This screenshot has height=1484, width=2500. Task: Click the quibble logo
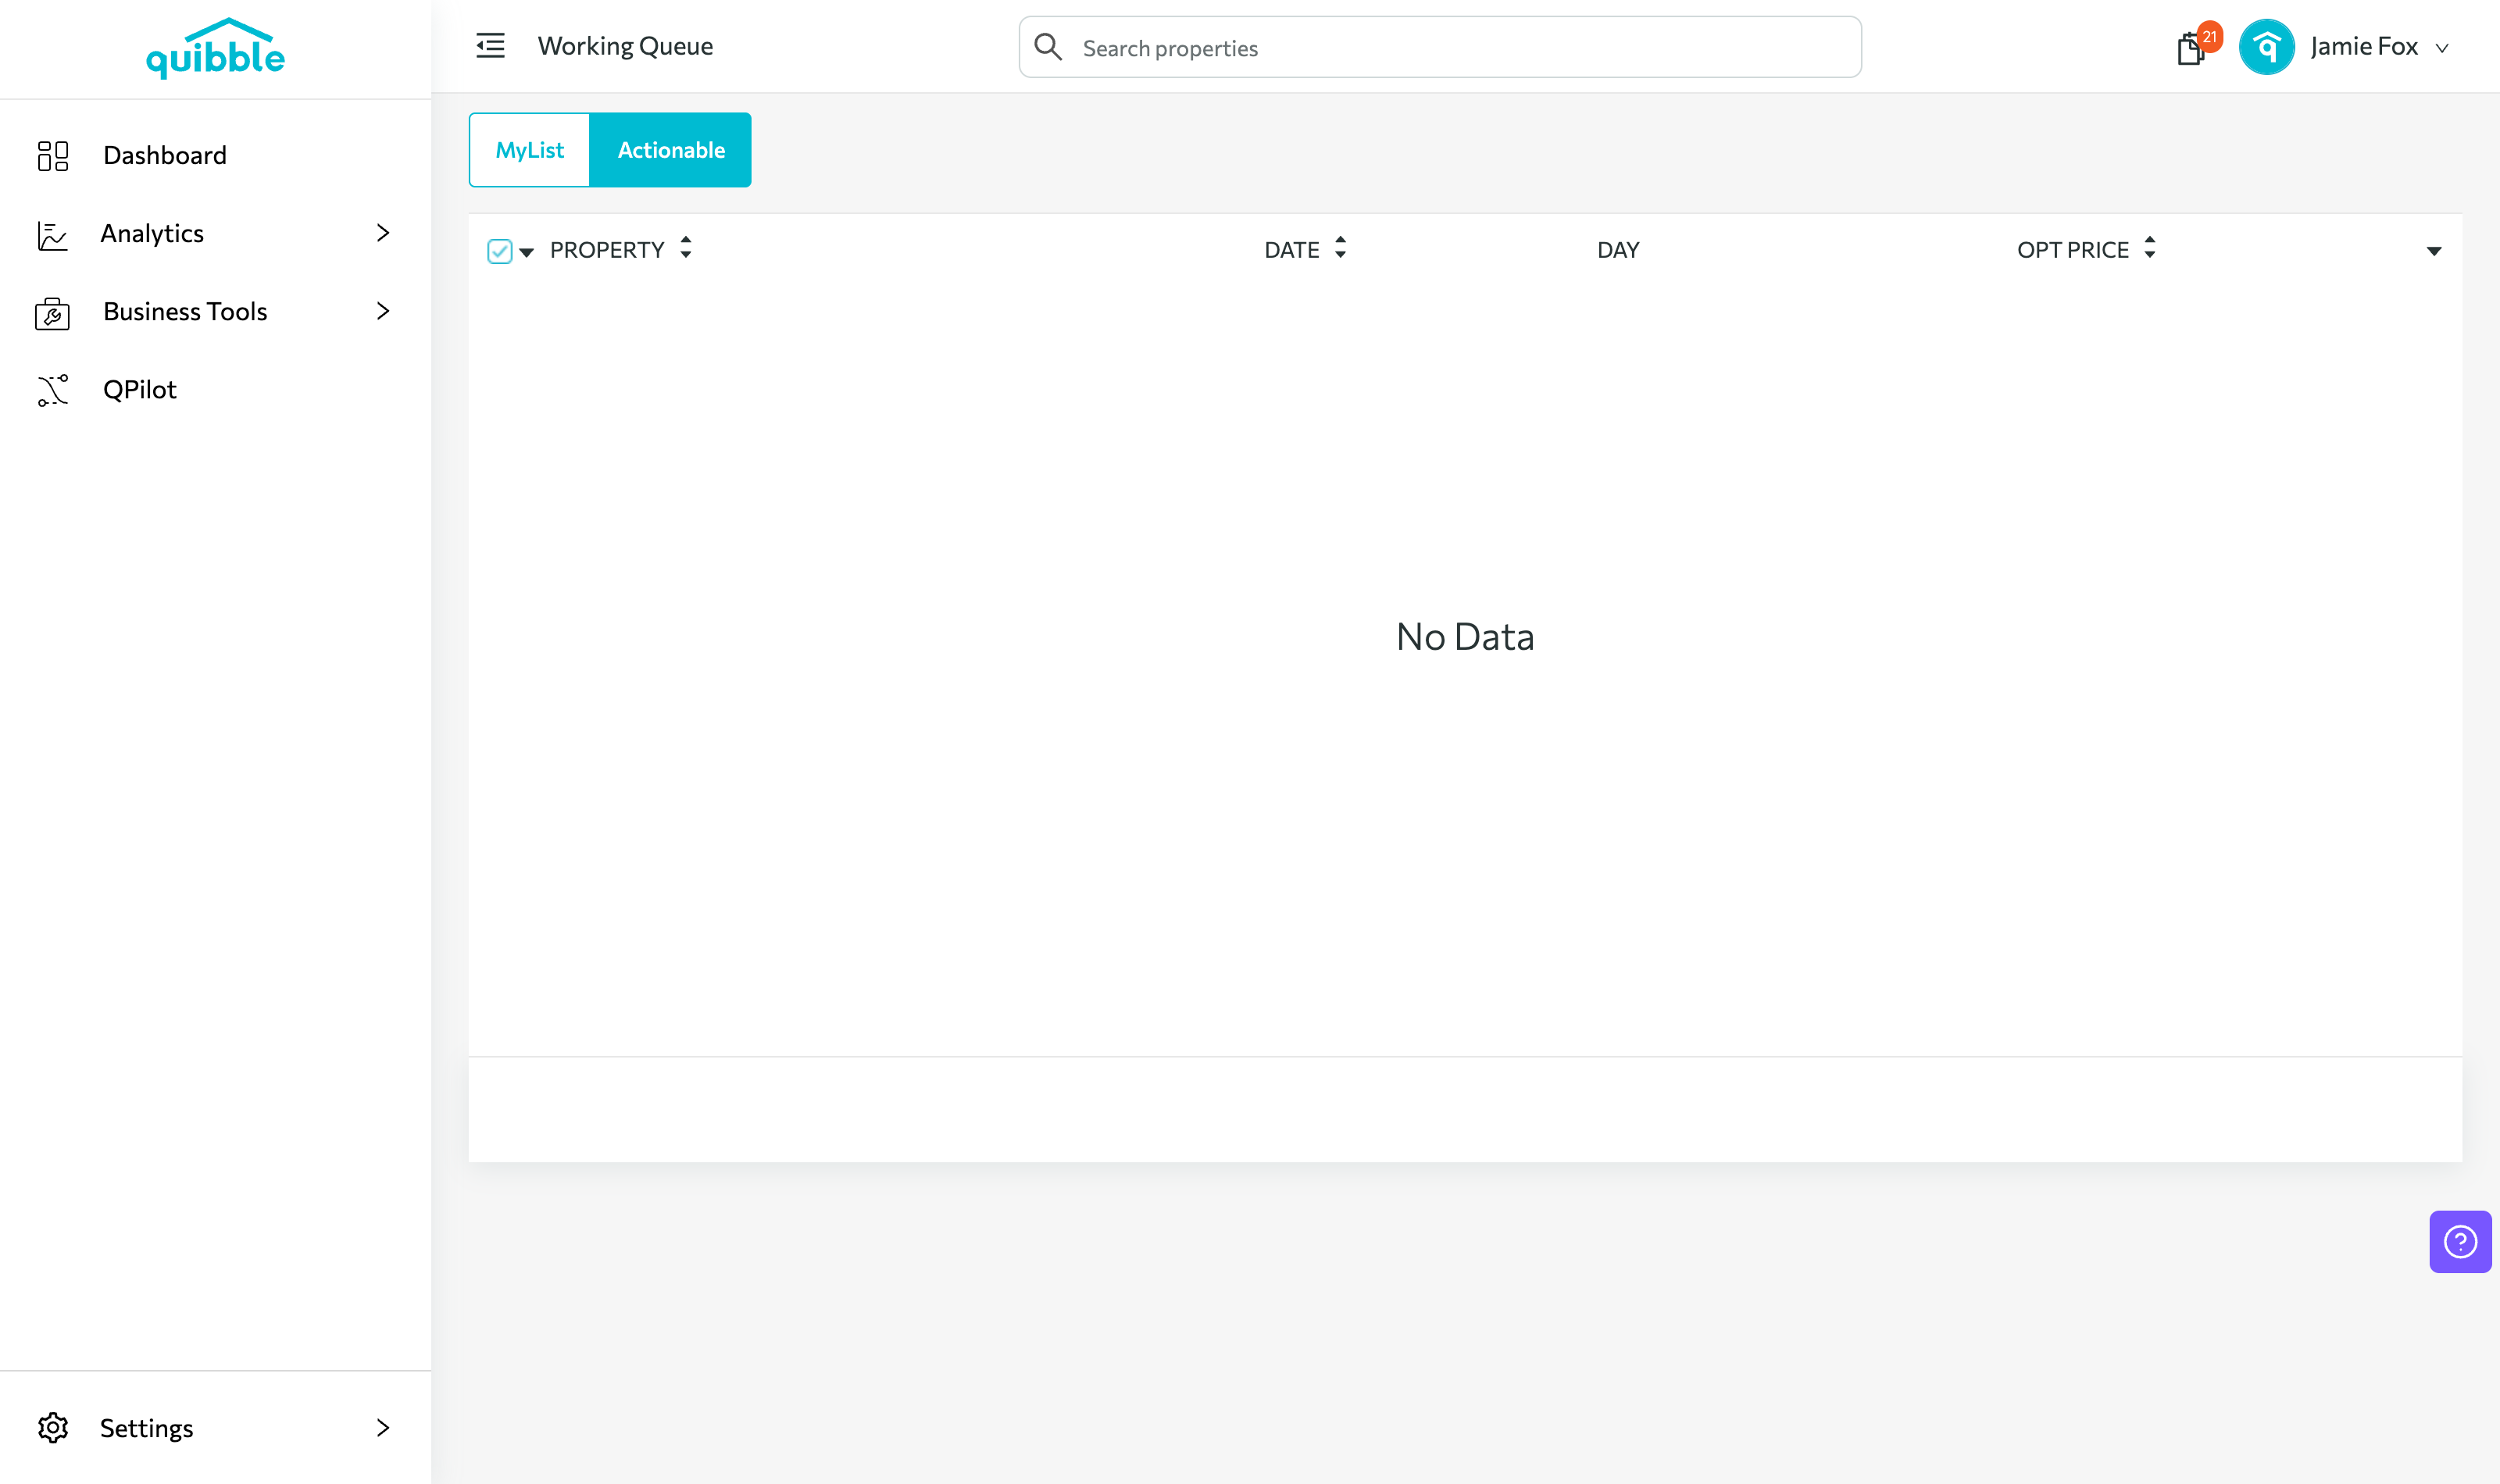(215, 48)
